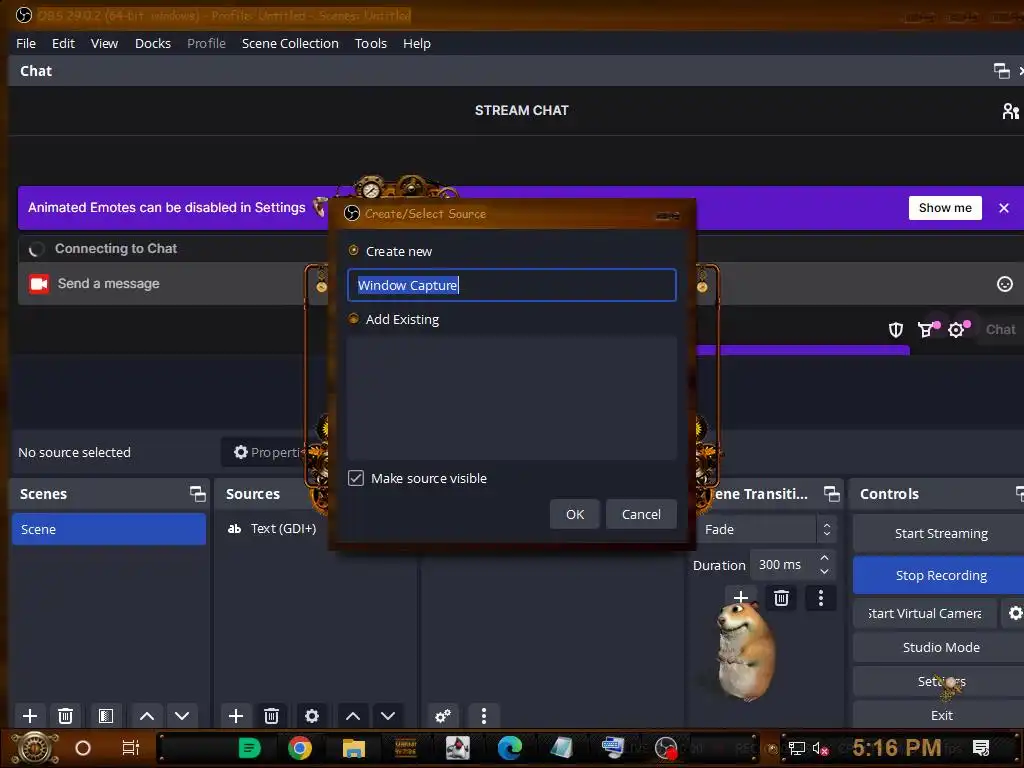The image size is (1024, 768).
Task: Click red camera icon in chat input
Action: tap(39, 283)
